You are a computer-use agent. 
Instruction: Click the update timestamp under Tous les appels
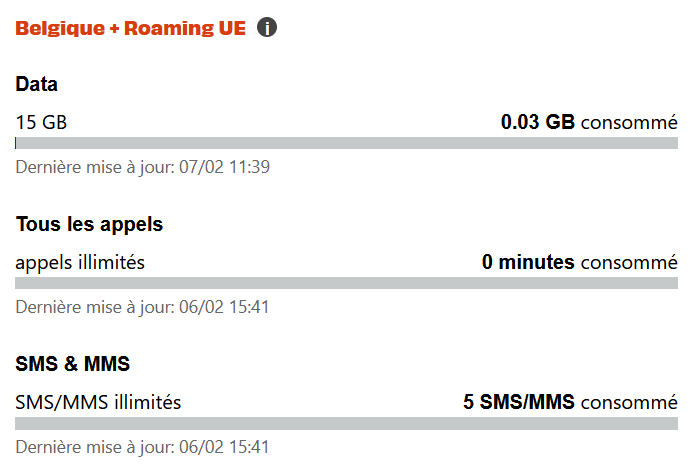click(142, 306)
